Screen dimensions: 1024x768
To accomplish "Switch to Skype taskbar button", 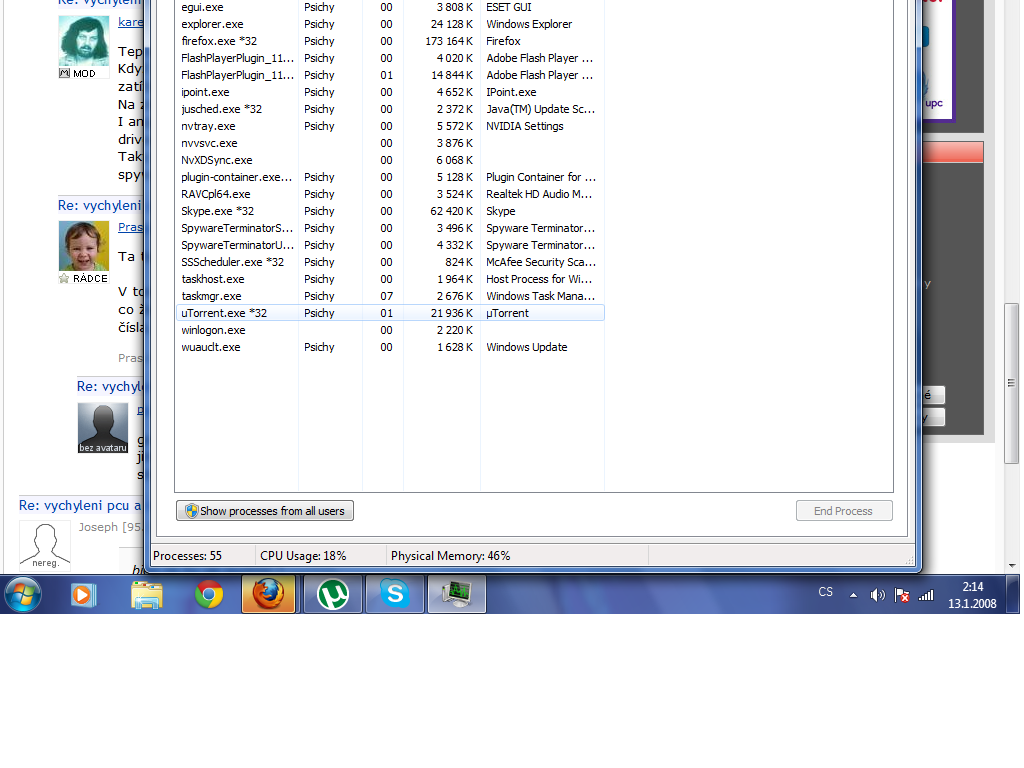I will coord(395,594).
